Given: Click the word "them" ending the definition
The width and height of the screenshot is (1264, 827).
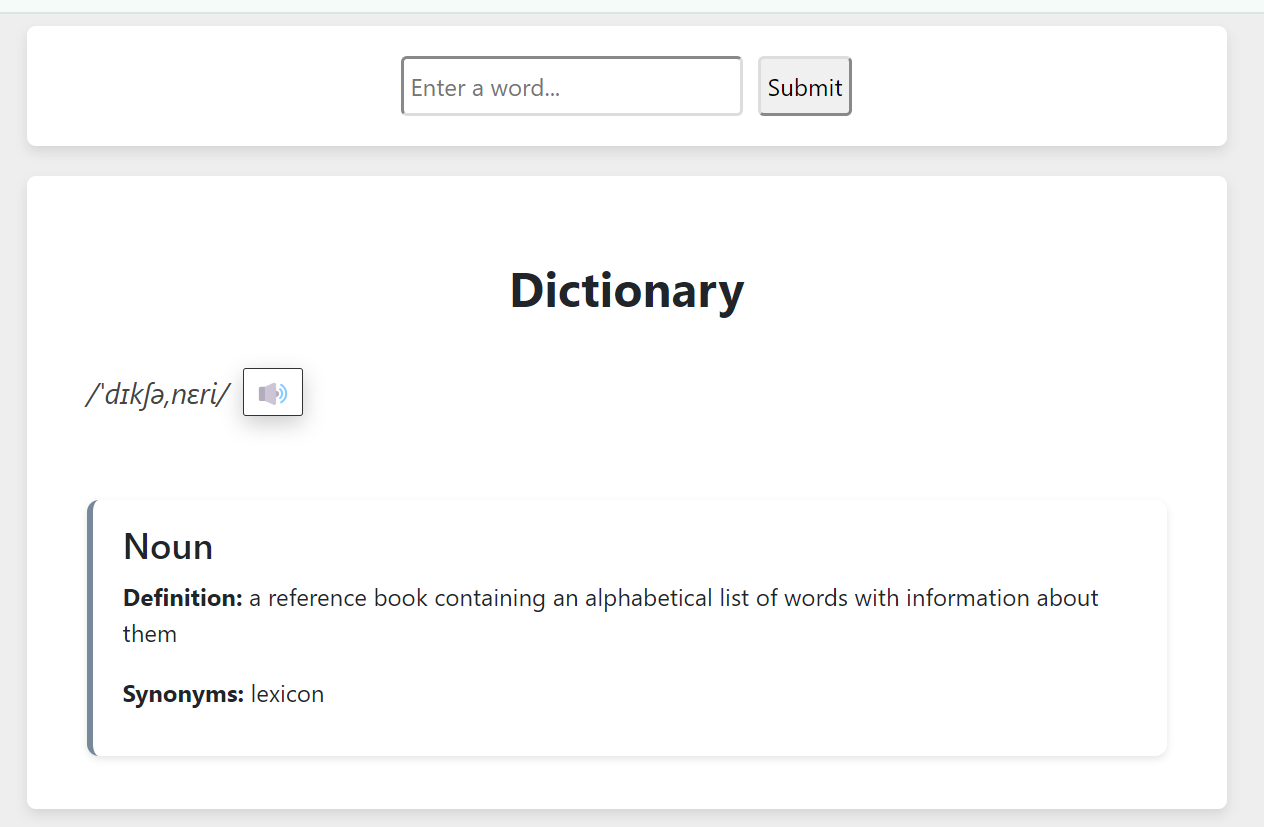Looking at the screenshot, I should 150,634.
